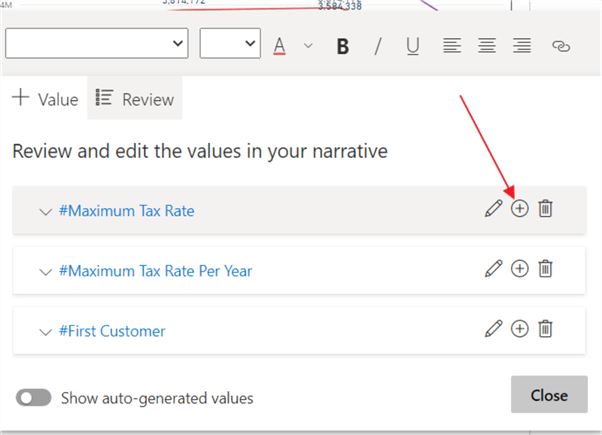Image resolution: width=602 pixels, height=435 pixels.
Task: Switch to the Value tab
Action: click(45, 99)
